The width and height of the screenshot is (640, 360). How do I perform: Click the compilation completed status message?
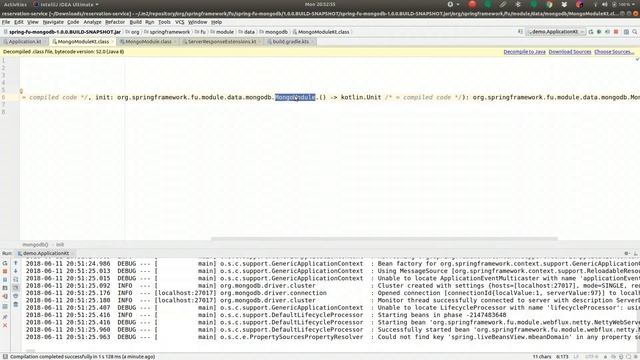point(82,357)
